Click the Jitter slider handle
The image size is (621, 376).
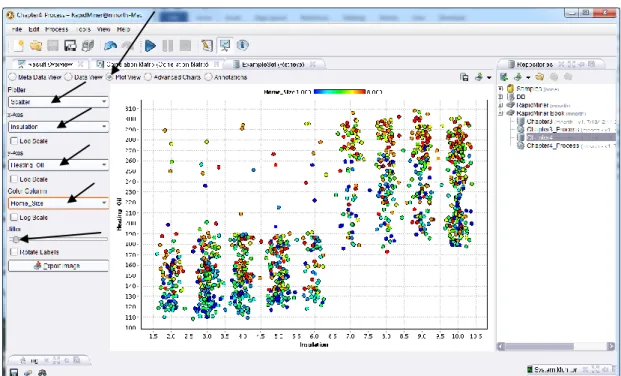[x=16, y=239]
